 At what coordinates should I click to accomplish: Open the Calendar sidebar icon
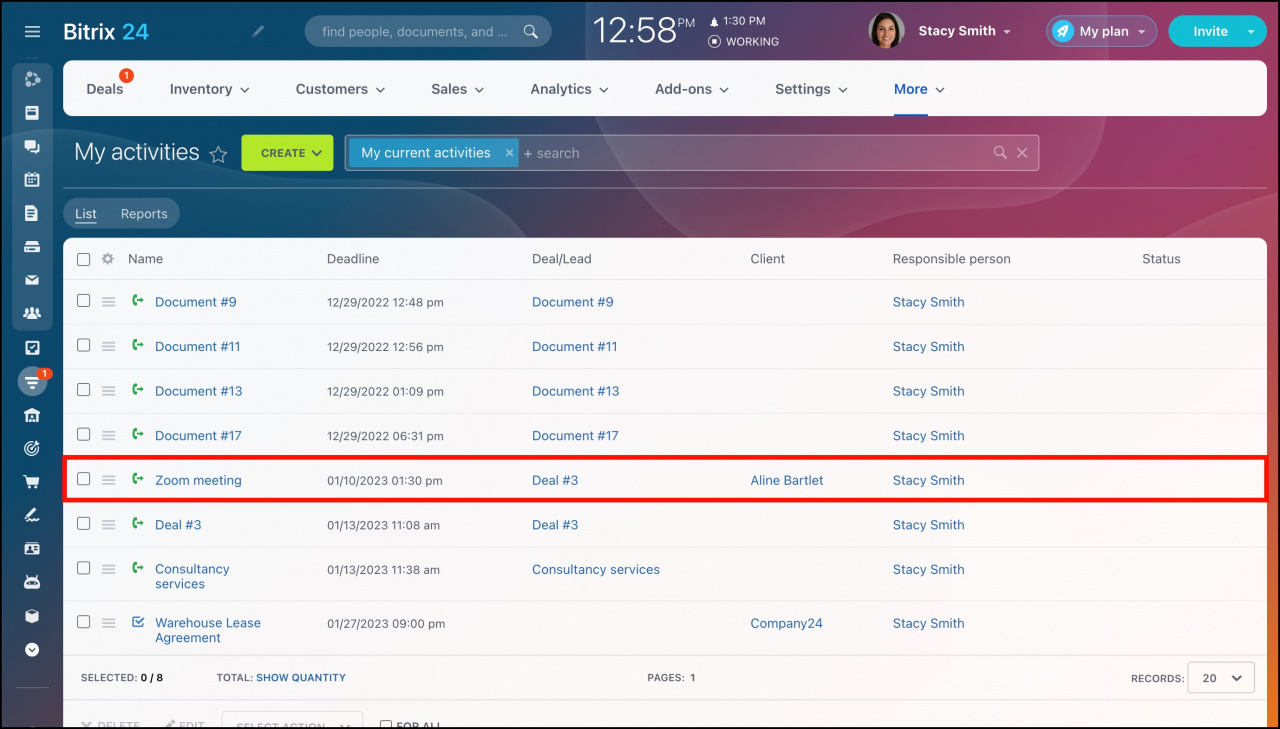tap(32, 180)
